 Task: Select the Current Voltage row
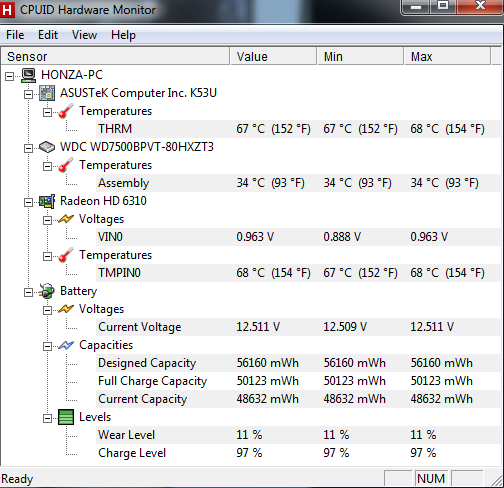tap(299, 327)
